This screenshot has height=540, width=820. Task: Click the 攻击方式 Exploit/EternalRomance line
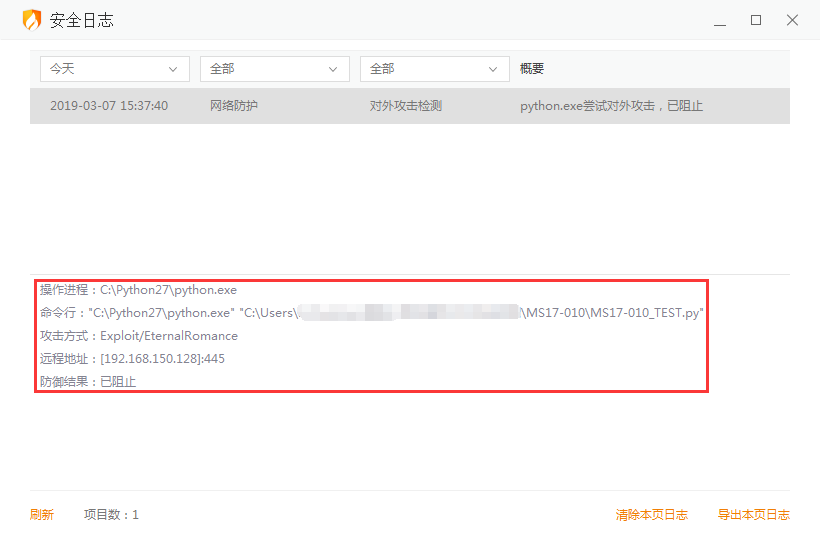pos(138,336)
